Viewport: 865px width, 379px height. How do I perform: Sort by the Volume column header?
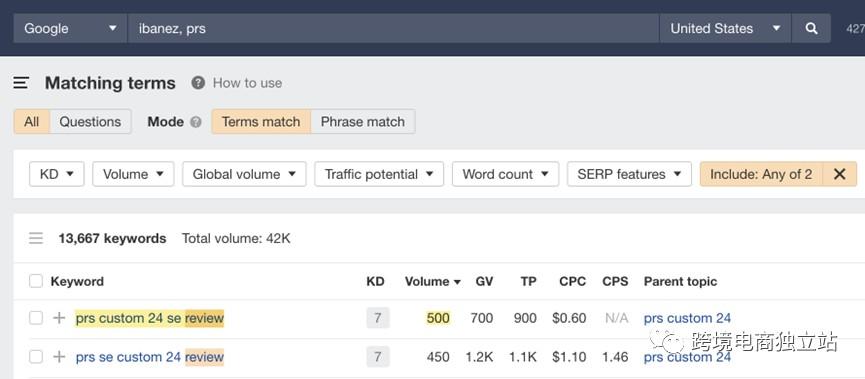tap(432, 281)
